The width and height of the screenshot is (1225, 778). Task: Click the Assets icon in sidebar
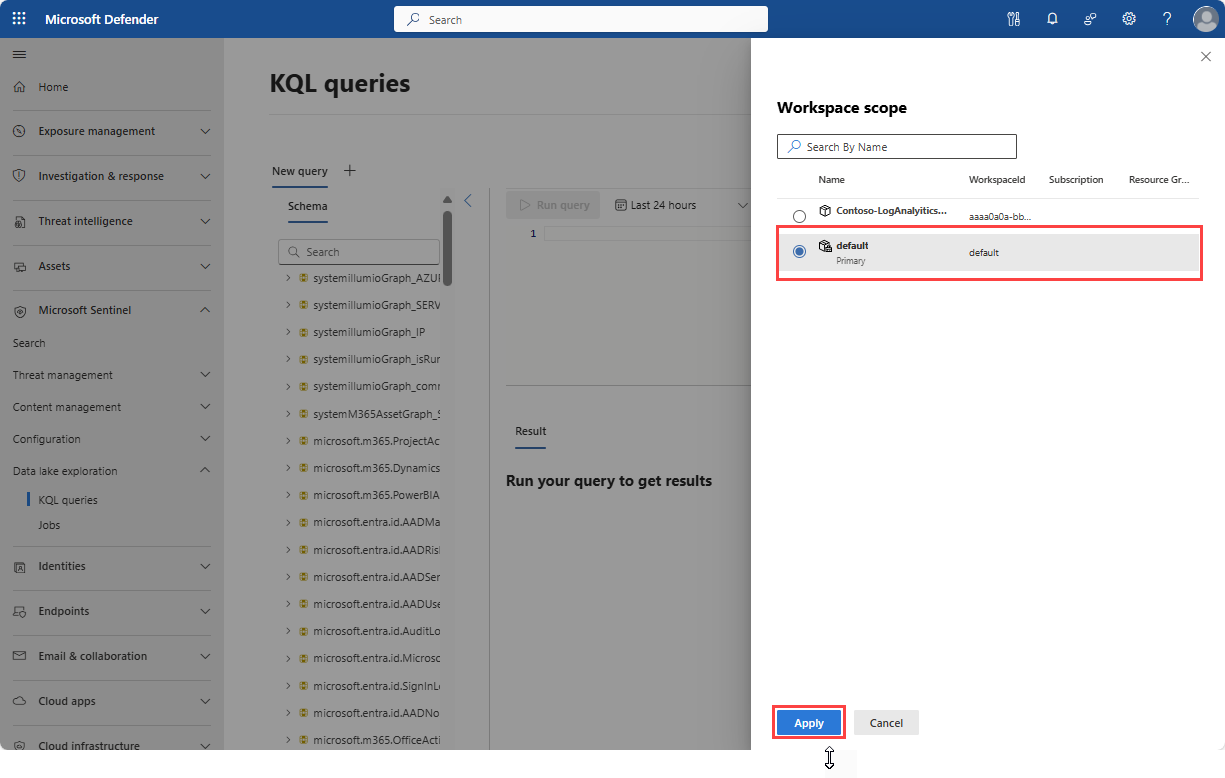pos(19,266)
